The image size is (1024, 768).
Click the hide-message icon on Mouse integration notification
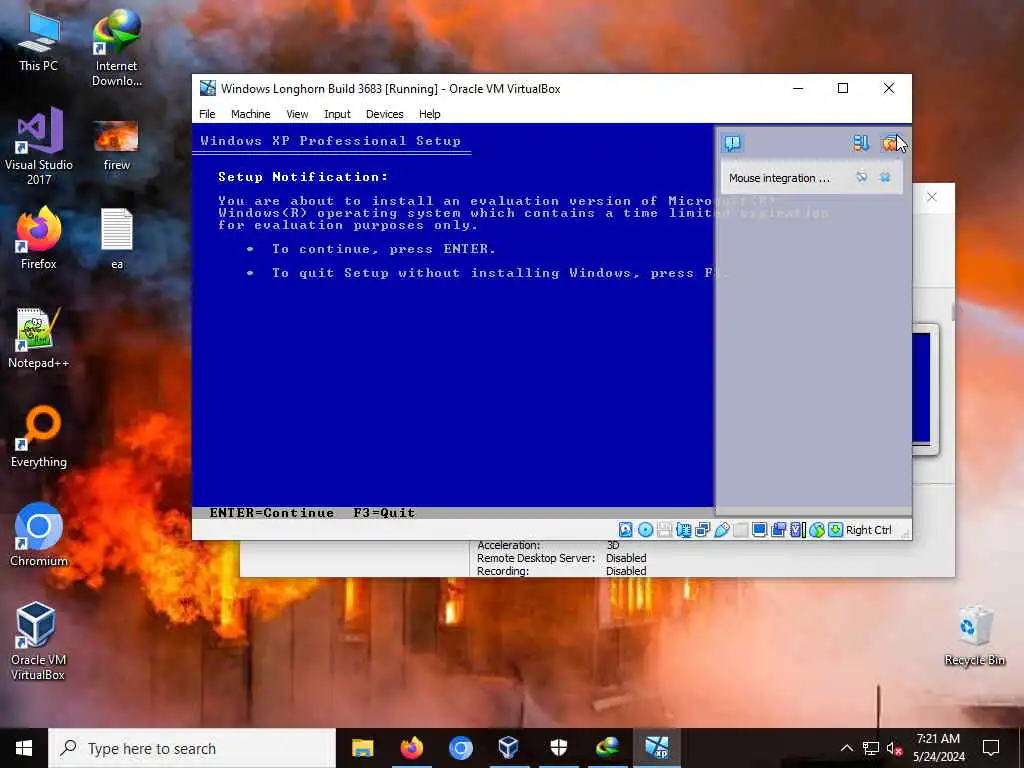point(861,177)
